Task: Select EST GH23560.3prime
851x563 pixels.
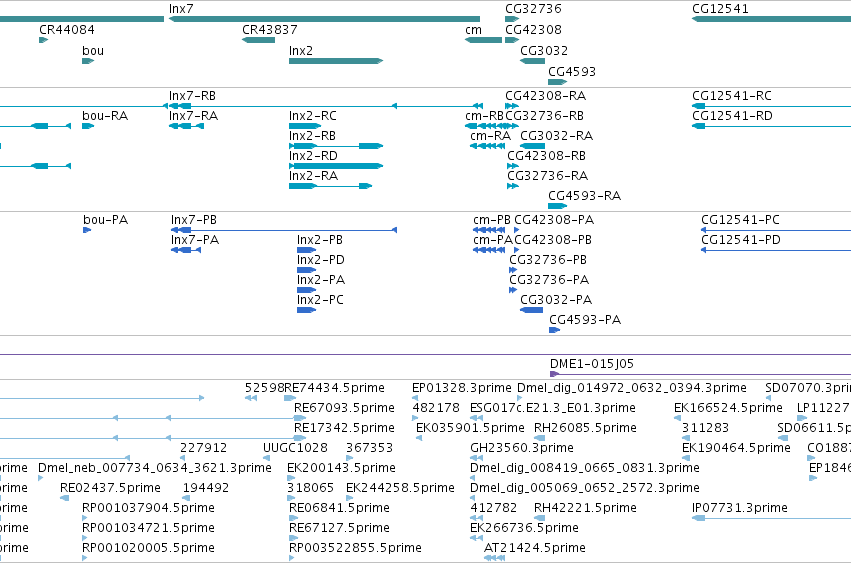Action: [x=522, y=448]
